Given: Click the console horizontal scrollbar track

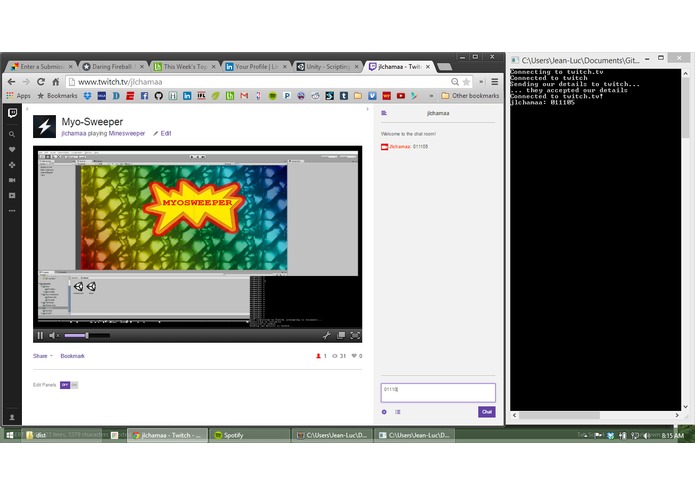Looking at the screenshot, I should pyautogui.click(x=596, y=415).
